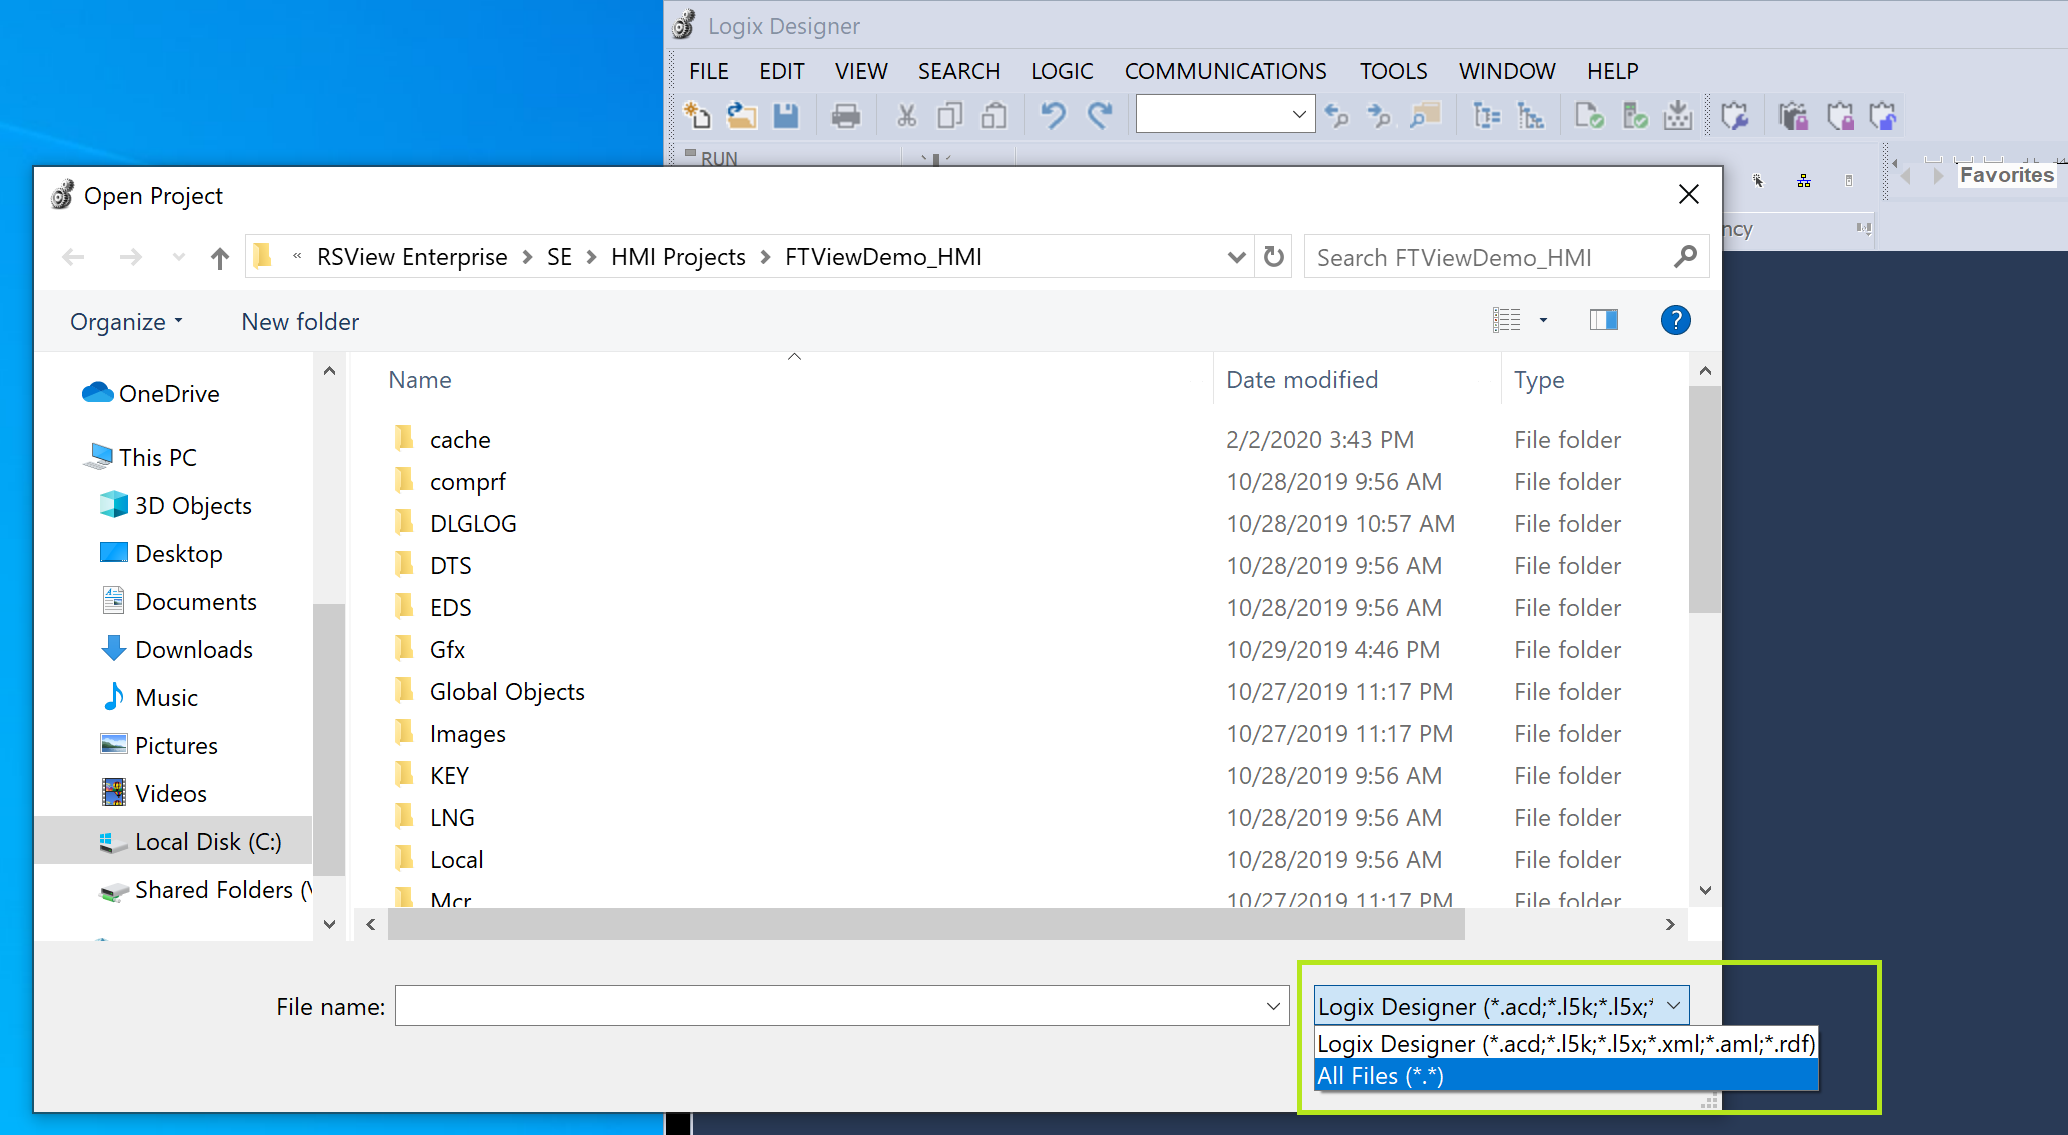The image size is (2068, 1135).
Task: Select This PC in navigation pane
Action: (x=157, y=458)
